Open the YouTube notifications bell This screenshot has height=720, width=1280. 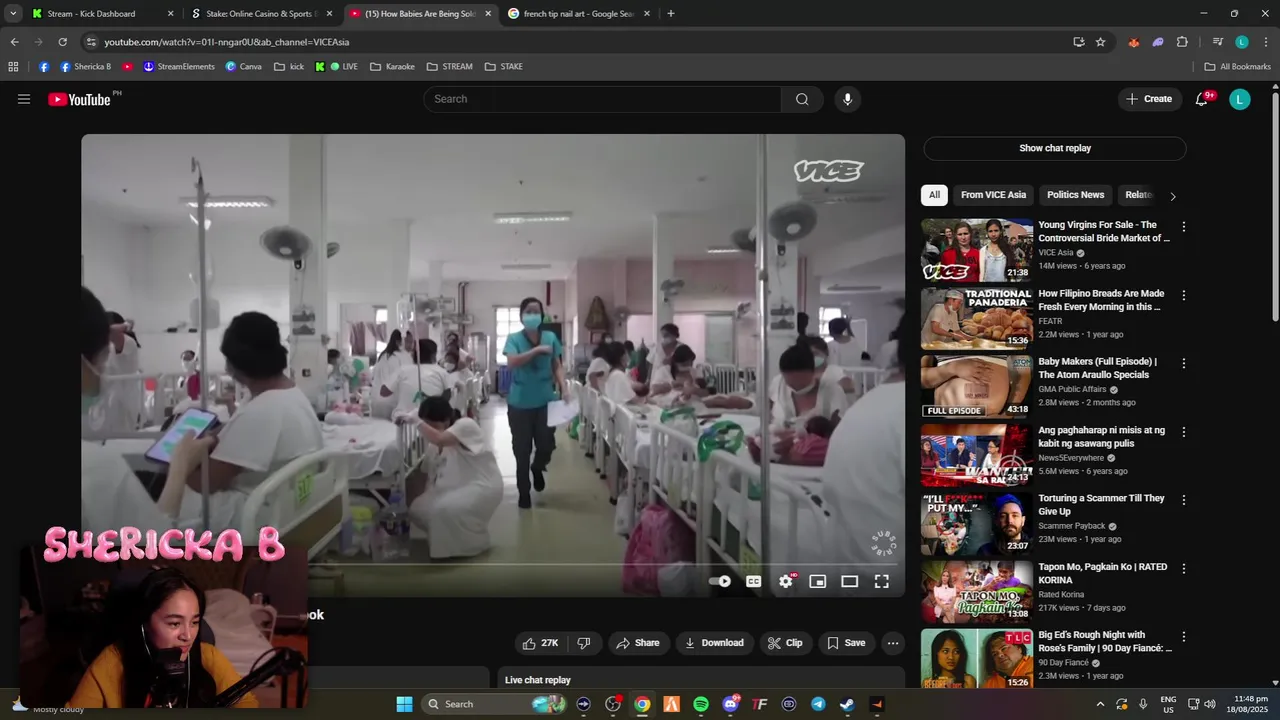(1202, 99)
